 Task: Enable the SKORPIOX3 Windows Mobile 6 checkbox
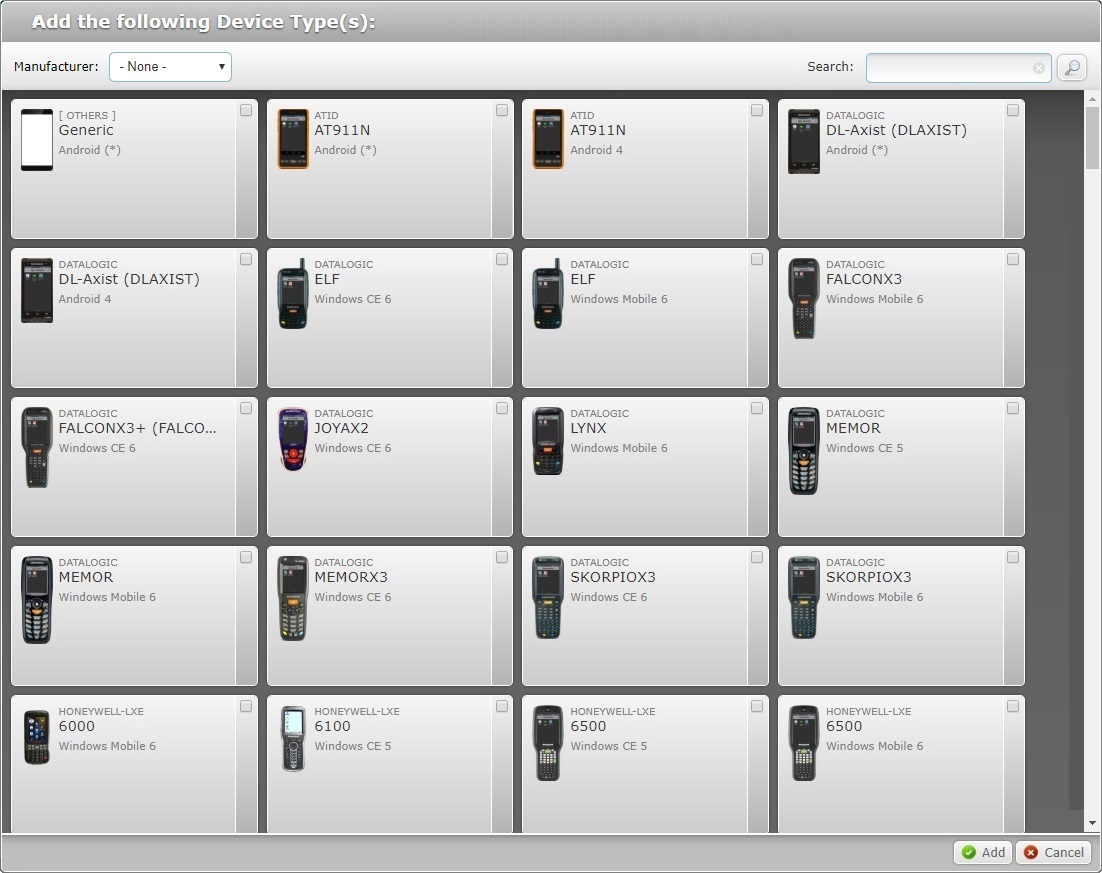[1013, 557]
